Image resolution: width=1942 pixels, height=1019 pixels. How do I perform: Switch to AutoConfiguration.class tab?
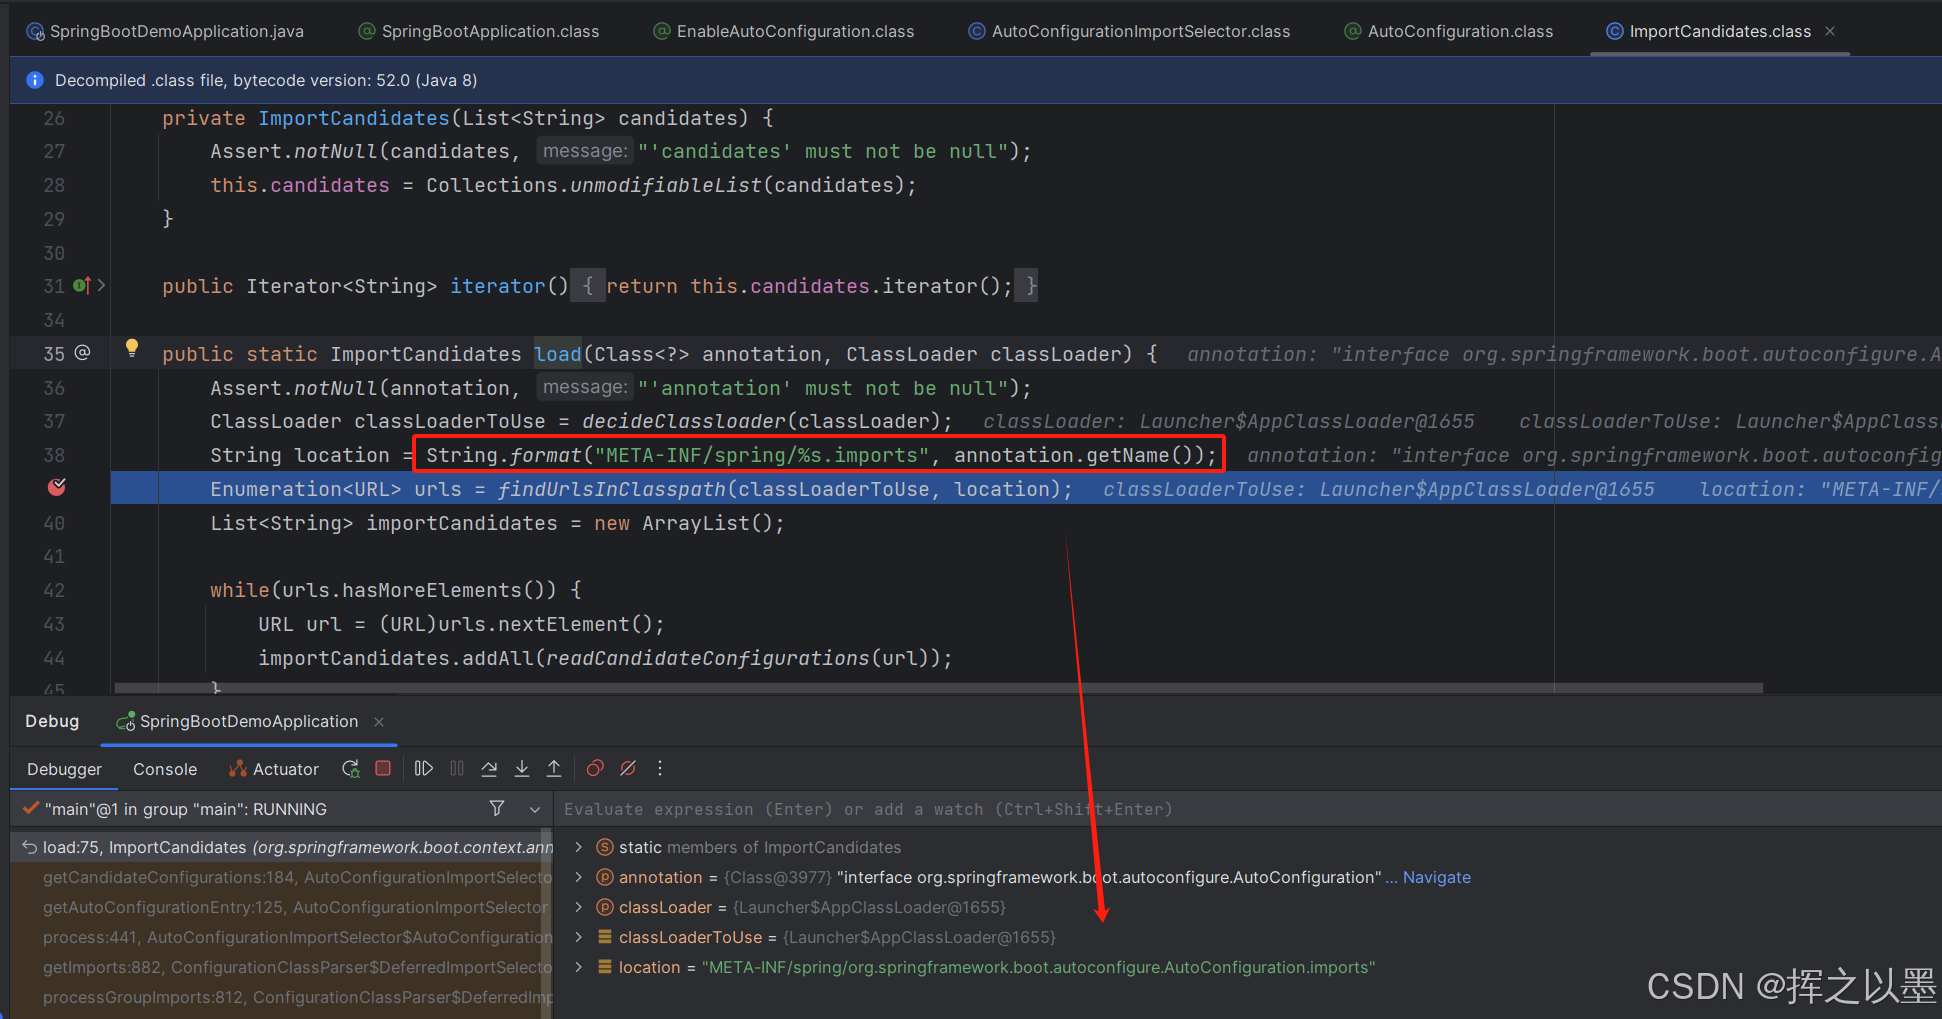coord(1449,31)
